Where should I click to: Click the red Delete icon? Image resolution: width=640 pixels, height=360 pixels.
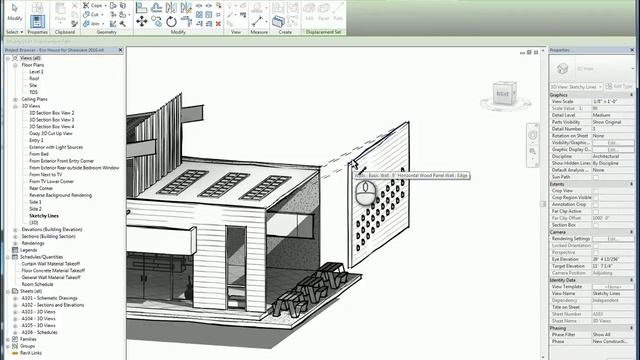coord(218,24)
